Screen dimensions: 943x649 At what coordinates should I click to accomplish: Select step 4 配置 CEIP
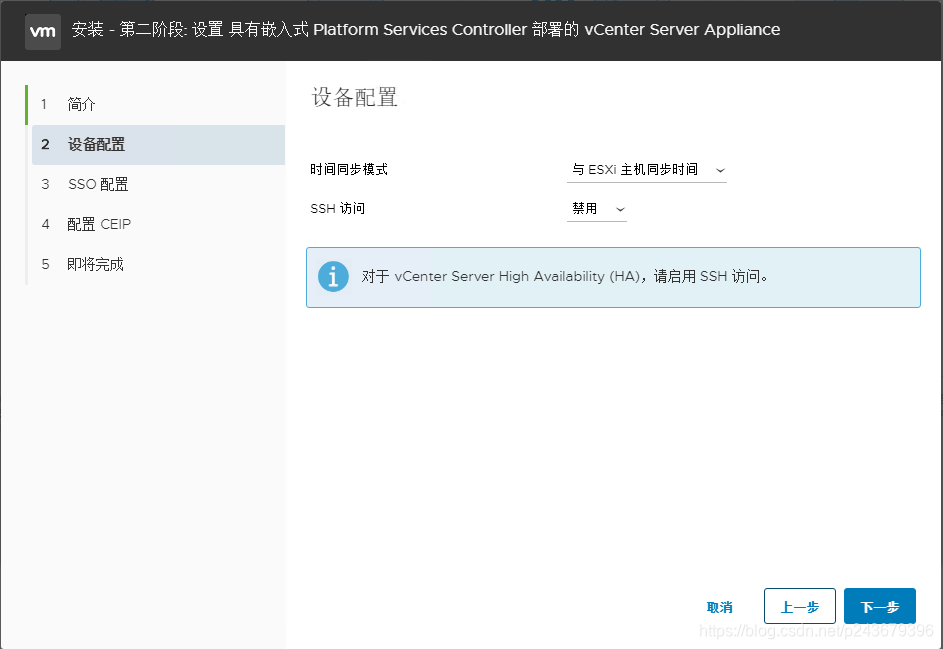click(158, 224)
